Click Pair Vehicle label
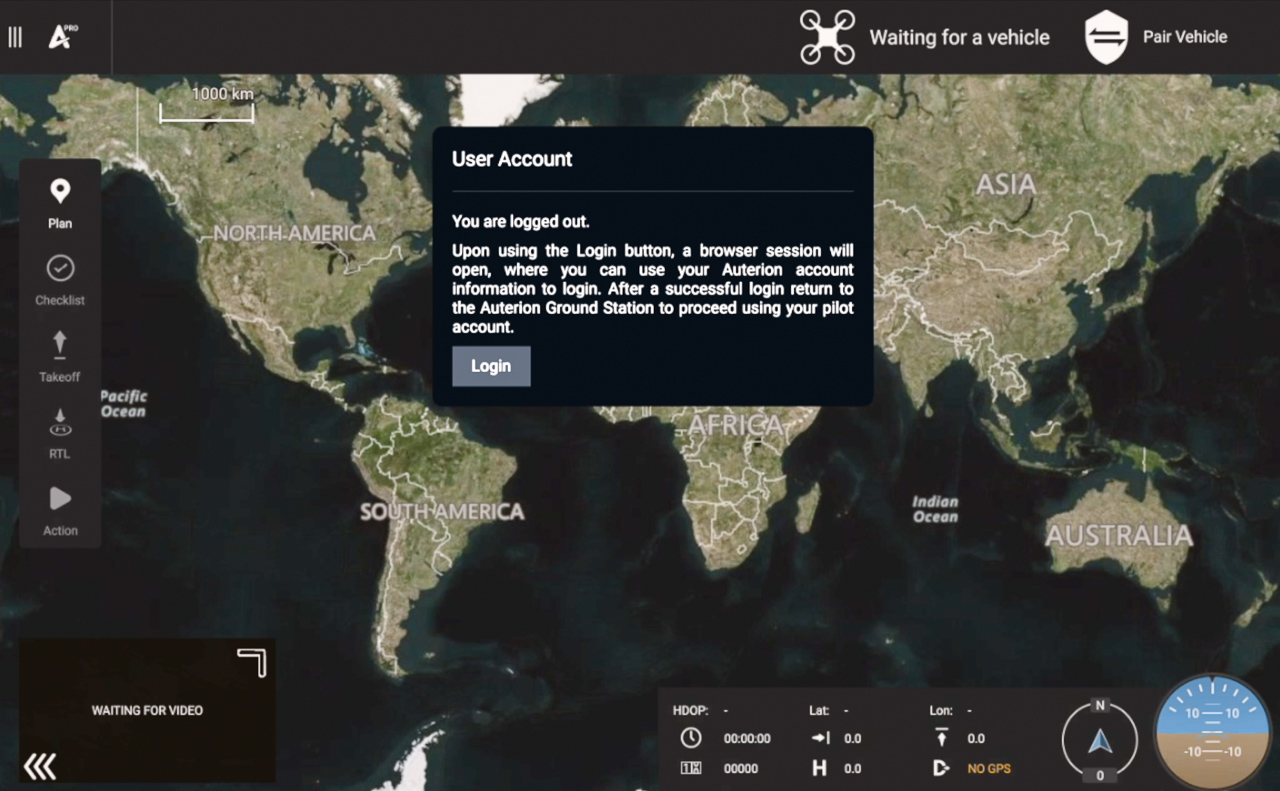The width and height of the screenshot is (1280, 791). pyautogui.click(x=1185, y=37)
